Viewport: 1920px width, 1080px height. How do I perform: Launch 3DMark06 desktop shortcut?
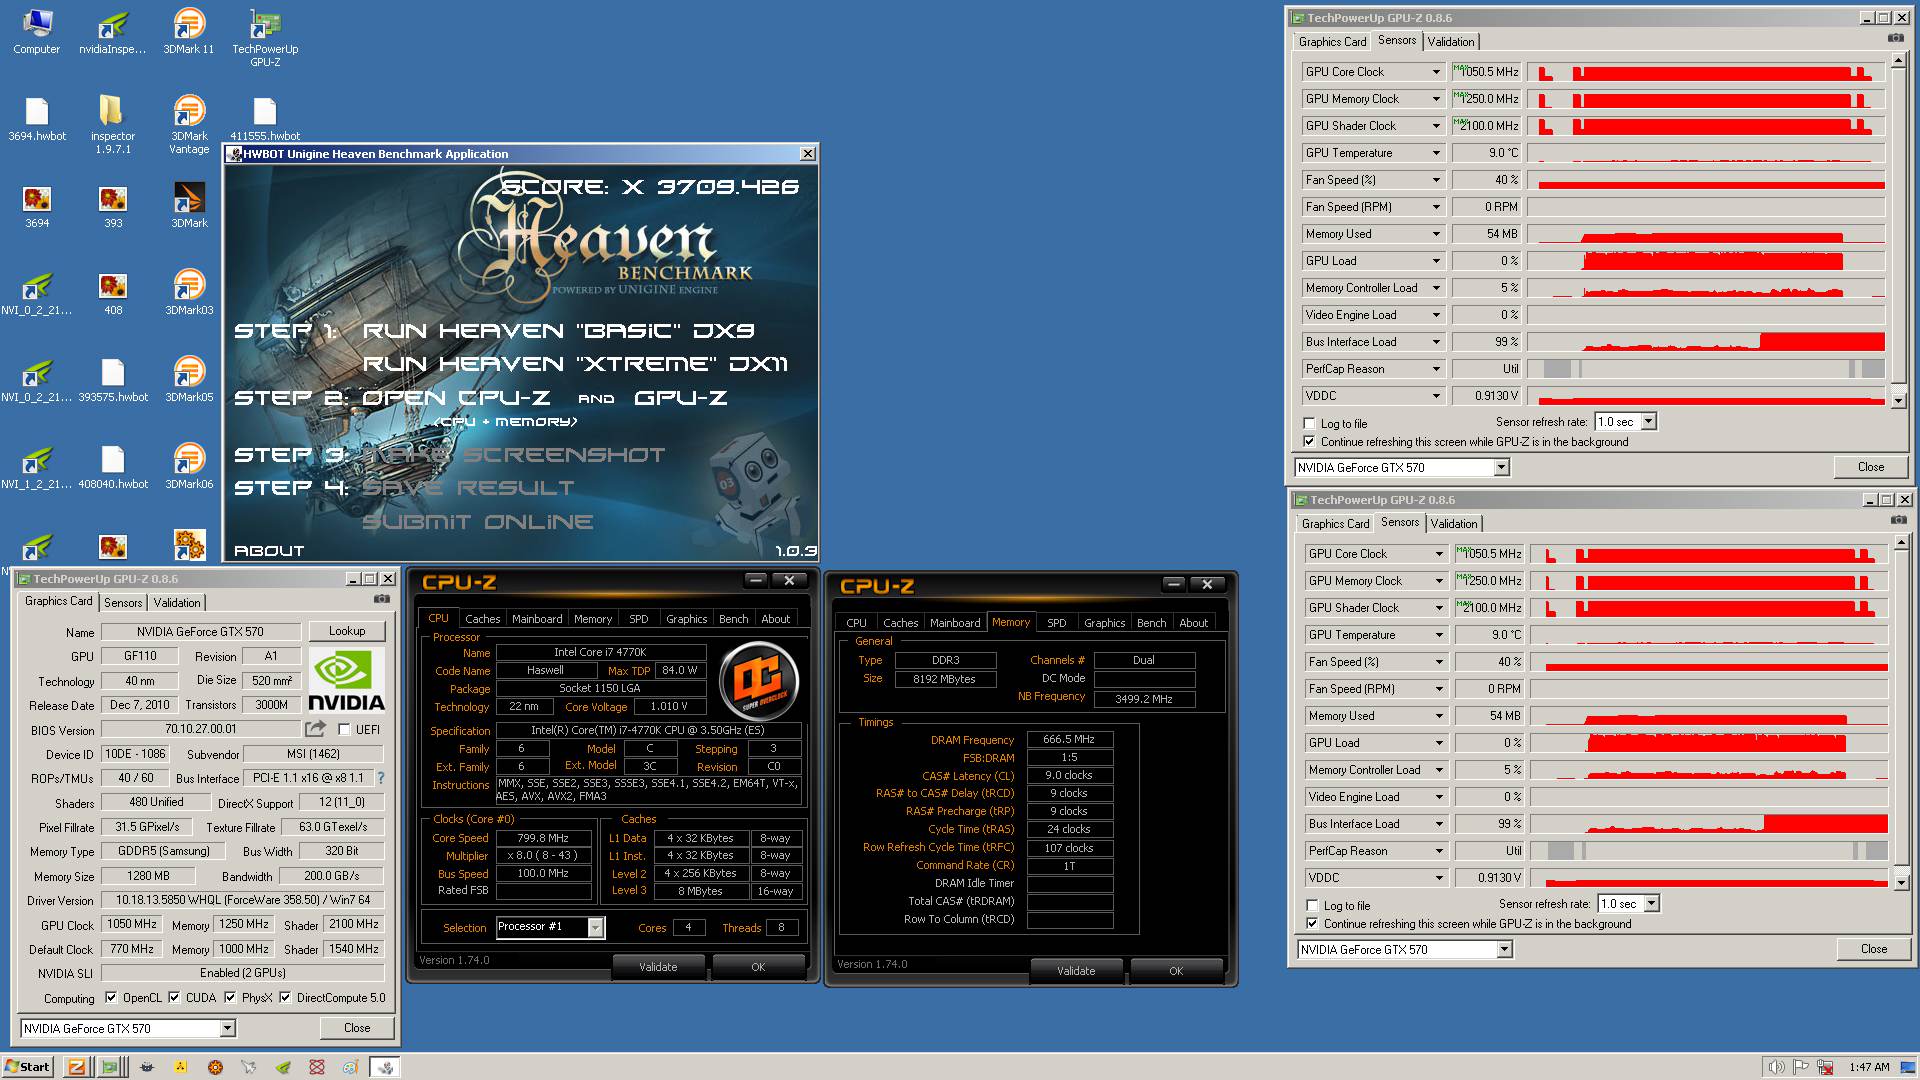click(x=189, y=467)
